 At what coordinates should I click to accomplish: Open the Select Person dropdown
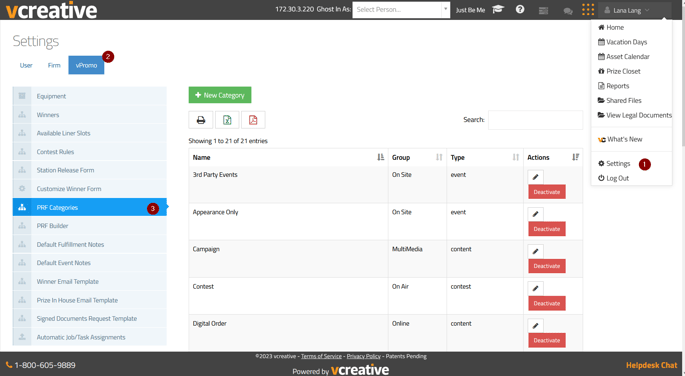401,9
